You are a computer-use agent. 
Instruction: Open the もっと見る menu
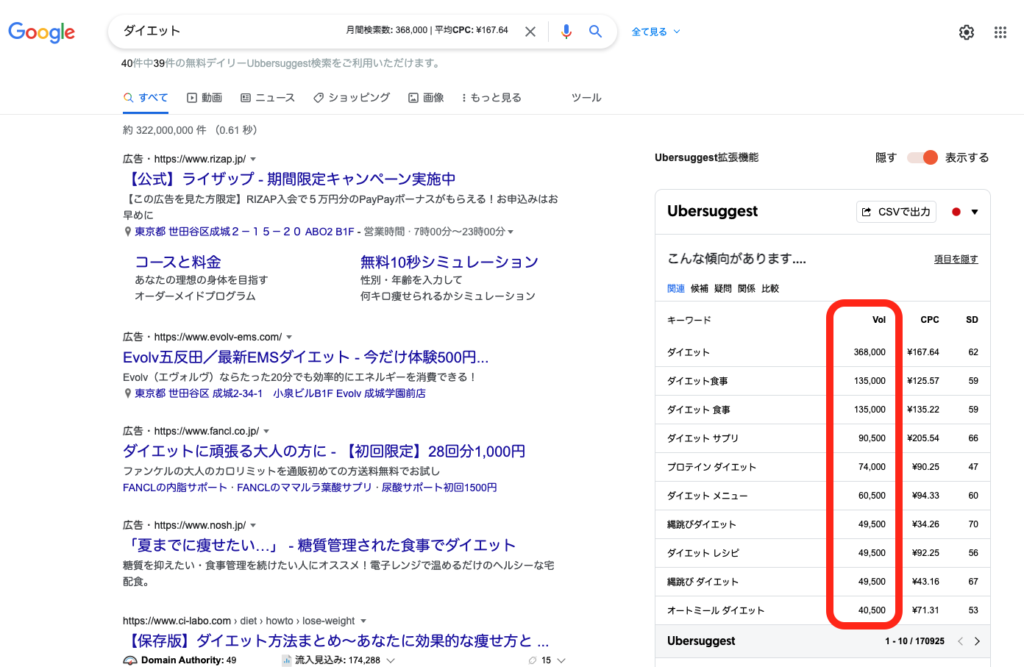[x=491, y=97]
